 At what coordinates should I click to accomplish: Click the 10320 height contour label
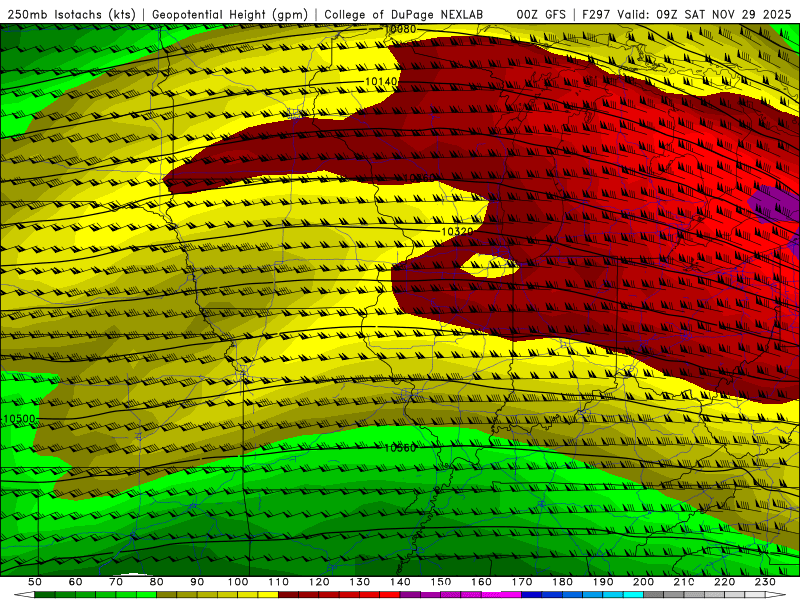pos(457,232)
